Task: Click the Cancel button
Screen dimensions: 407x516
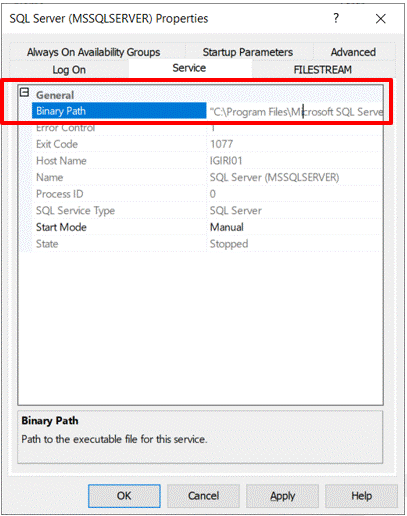Action: click(203, 496)
